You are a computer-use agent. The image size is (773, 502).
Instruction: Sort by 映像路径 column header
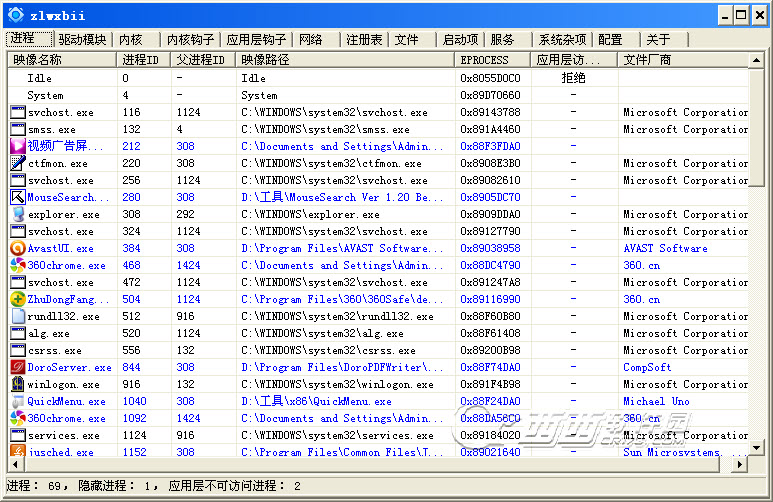click(x=345, y=60)
